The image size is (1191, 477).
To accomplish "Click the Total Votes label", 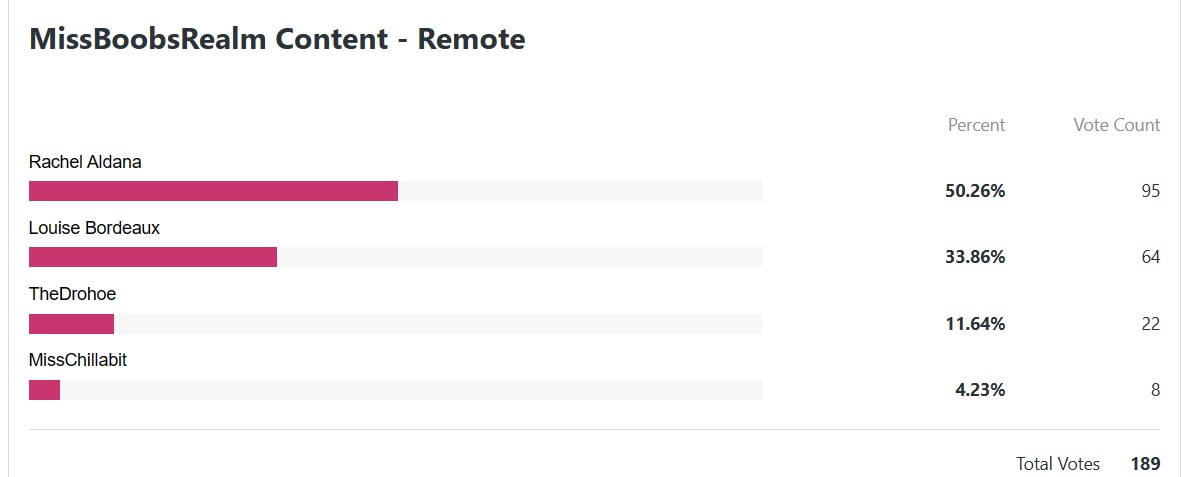I will [x=1058, y=463].
